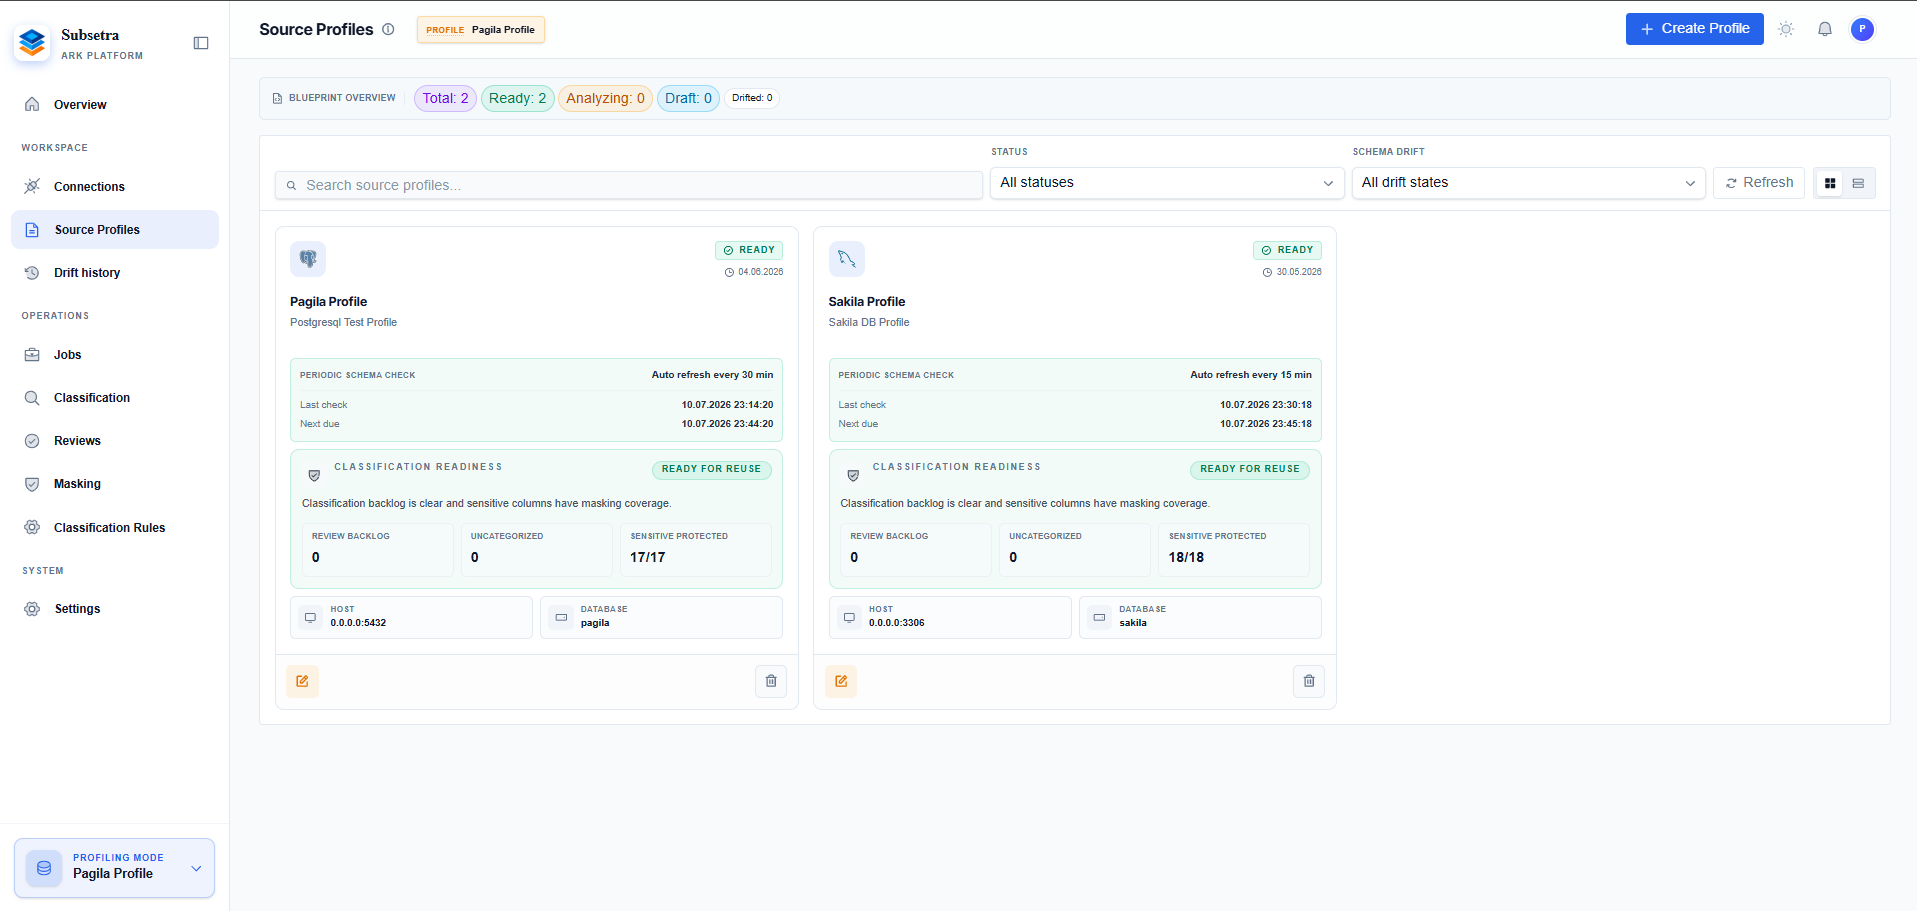Open the Status filter dropdown

pos(1167,183)
